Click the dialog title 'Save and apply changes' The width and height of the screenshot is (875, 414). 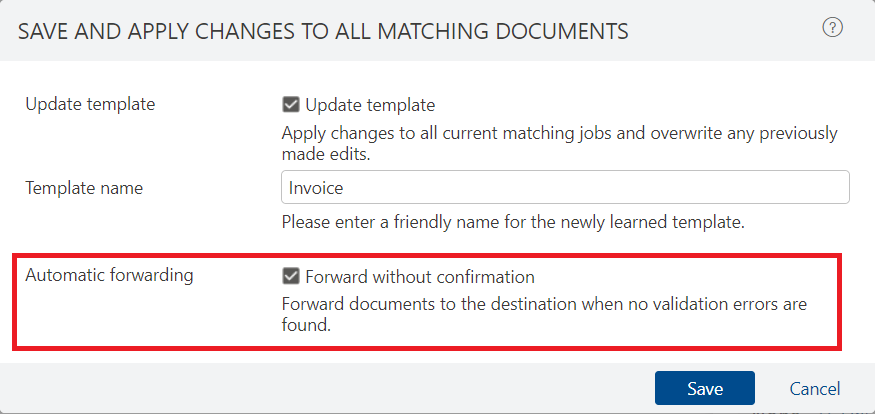point(323,31)
